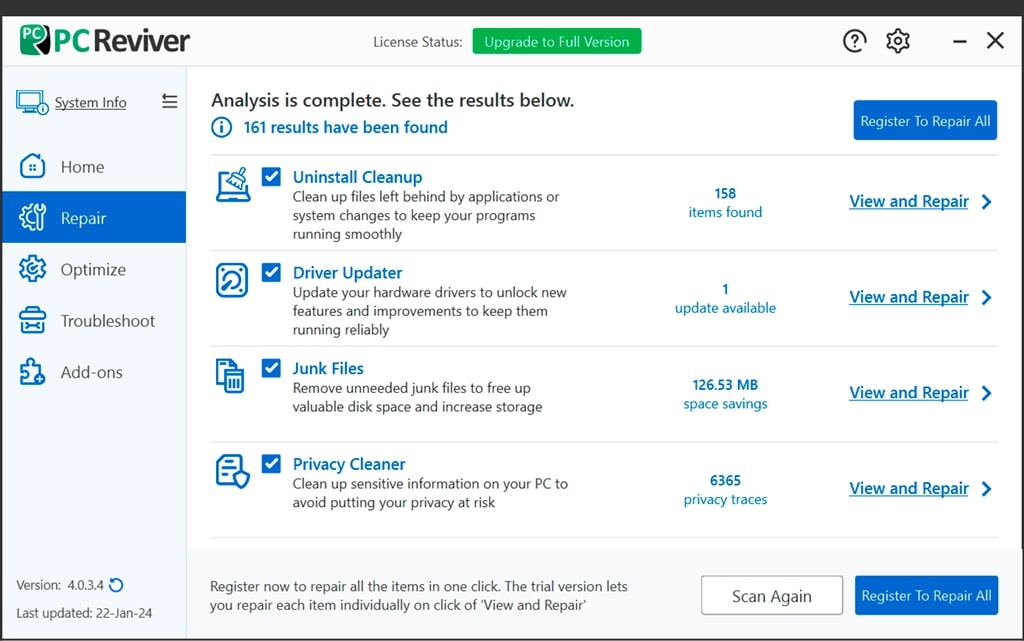Click the info icon beside results count
The height and width of the screenshot is (641, 1024).
pos(221,127)
